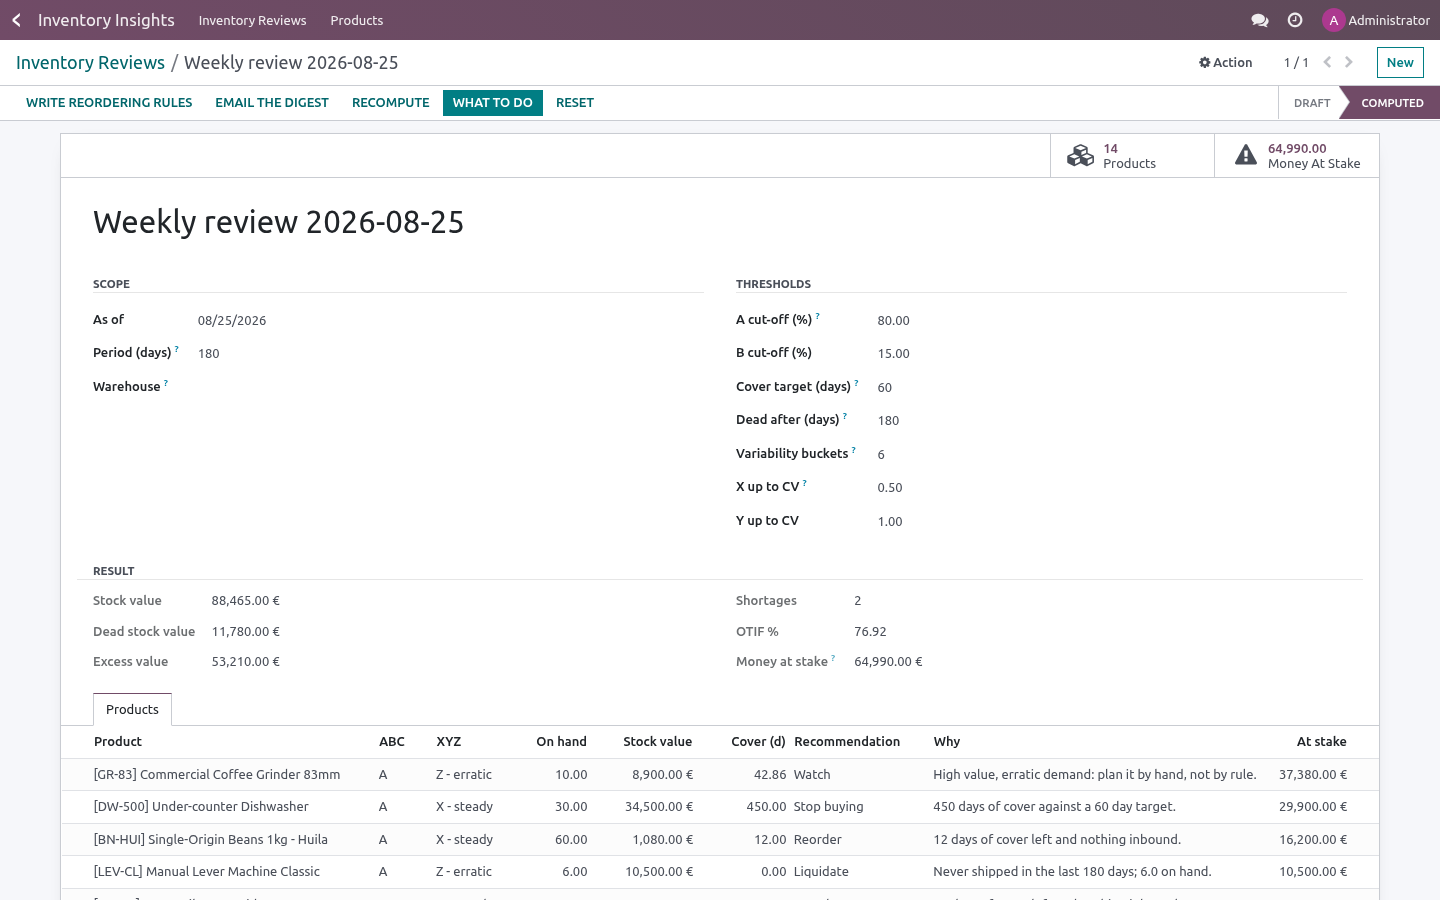Open the conversations chat icon

[1260, 20]
